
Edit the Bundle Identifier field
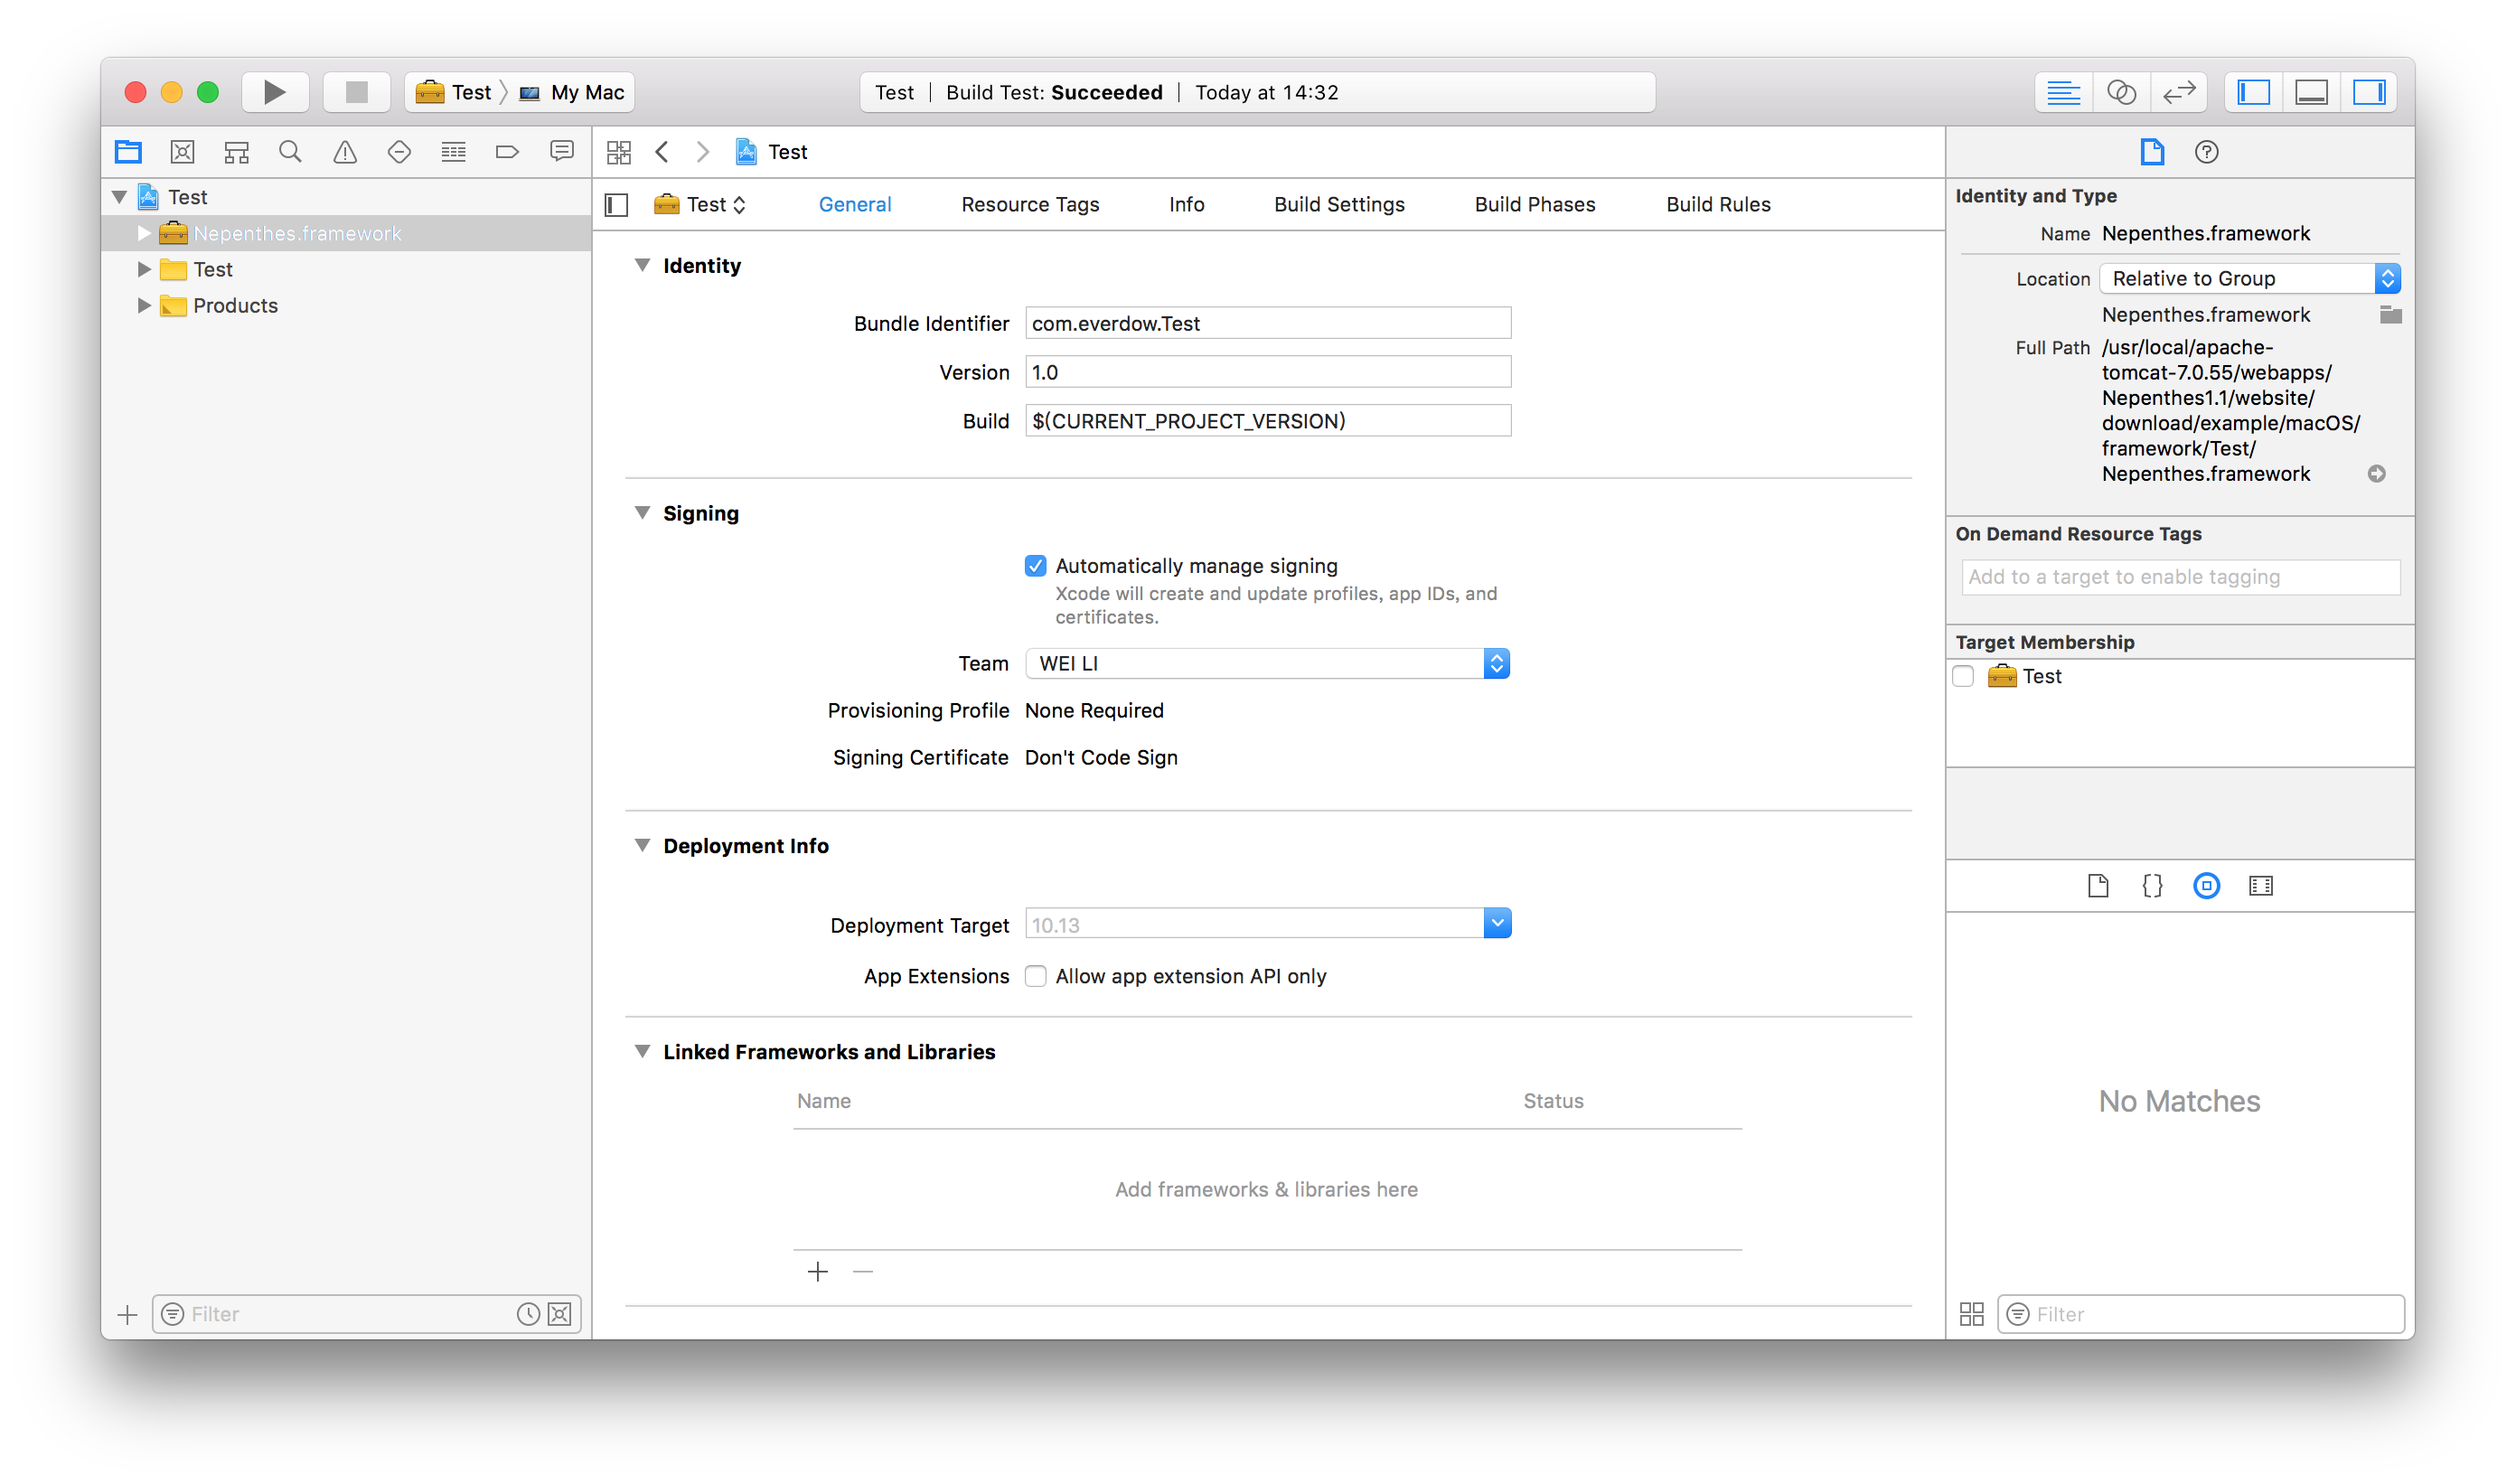1267,323
